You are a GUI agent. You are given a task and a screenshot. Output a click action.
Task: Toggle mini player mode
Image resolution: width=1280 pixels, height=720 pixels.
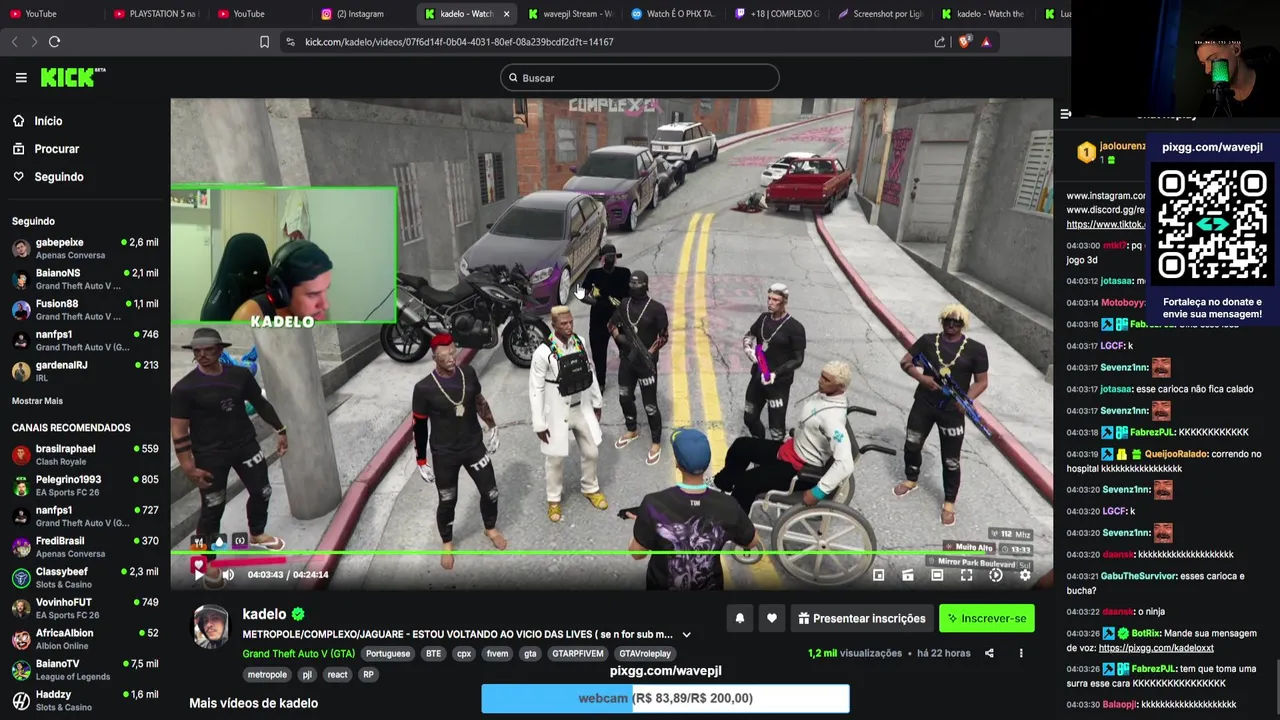coord(878,575)
